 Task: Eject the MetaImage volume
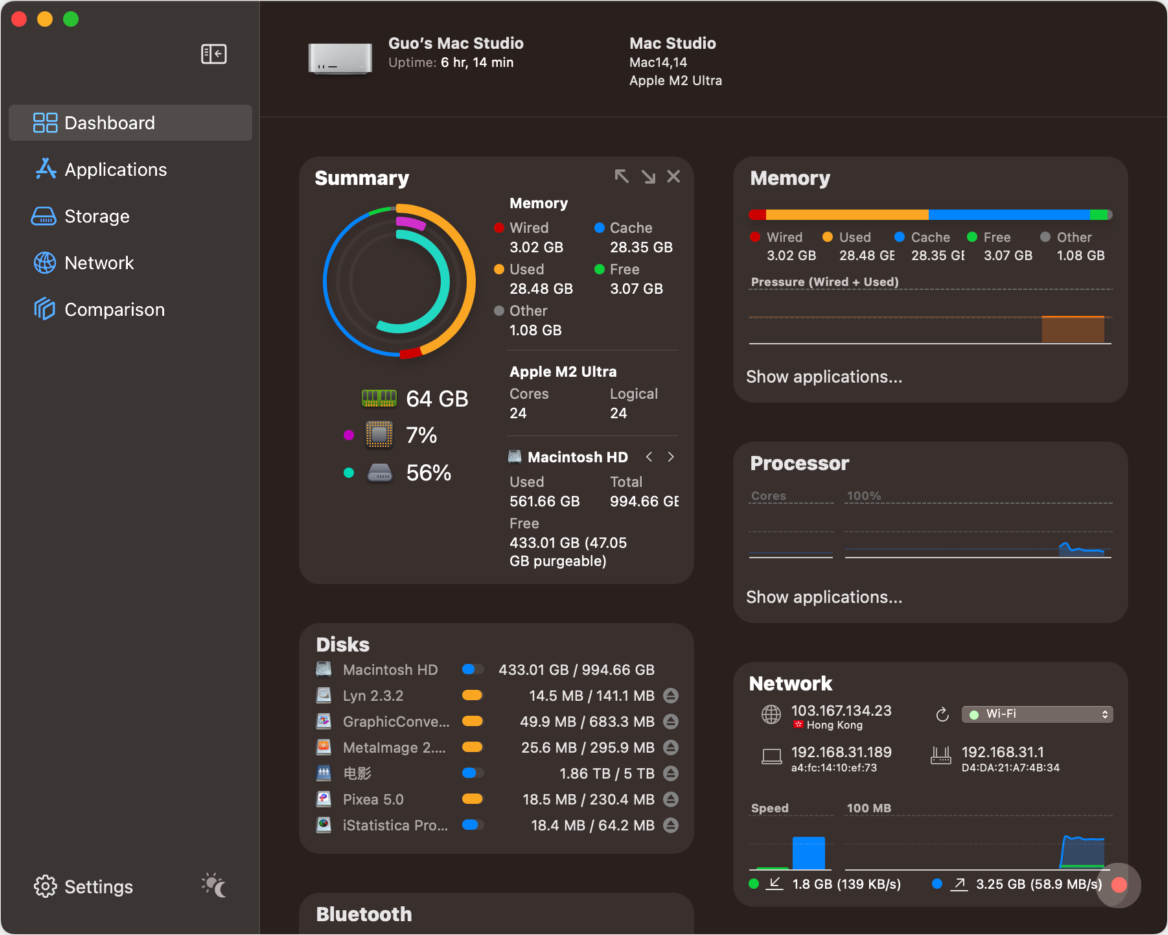point(671,747)
